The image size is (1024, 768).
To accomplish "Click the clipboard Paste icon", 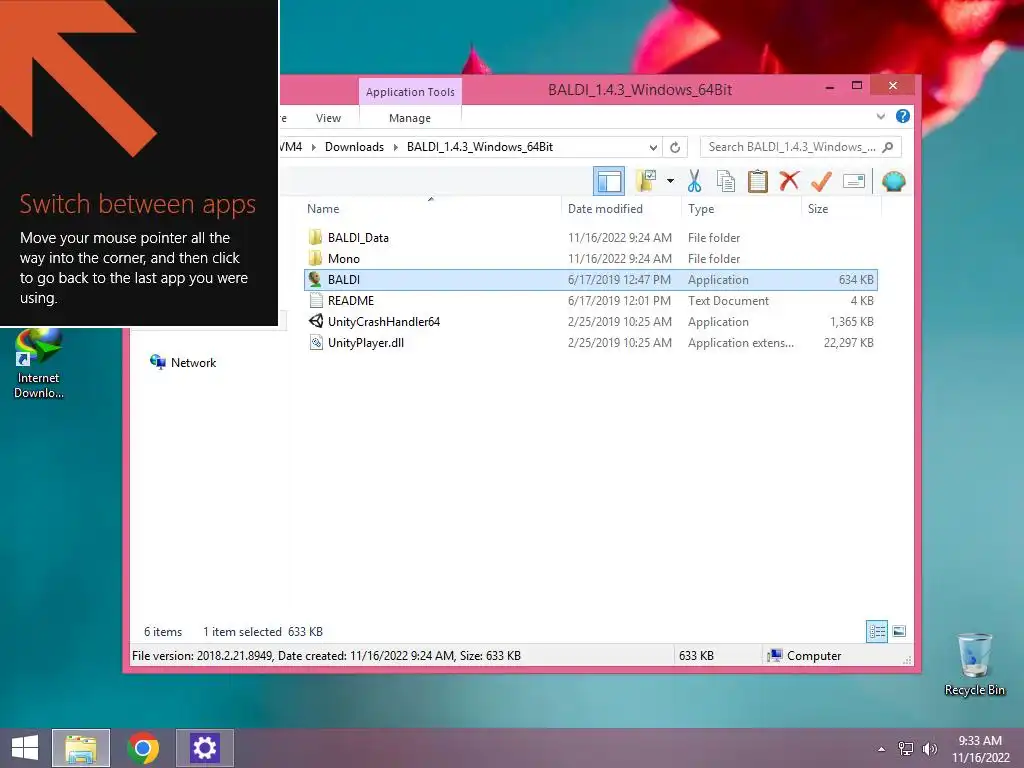I will [x=758, y=181].
